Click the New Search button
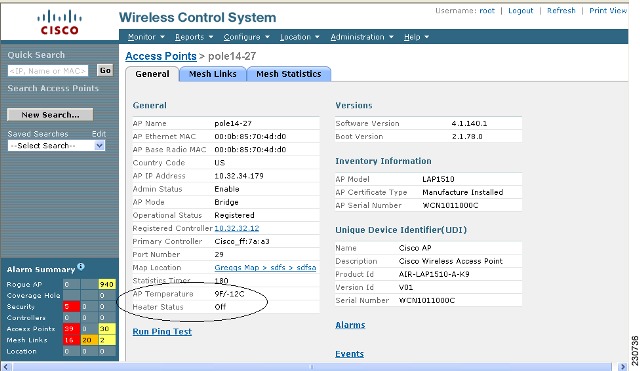 pyautogui.click(x=50, y=115)
